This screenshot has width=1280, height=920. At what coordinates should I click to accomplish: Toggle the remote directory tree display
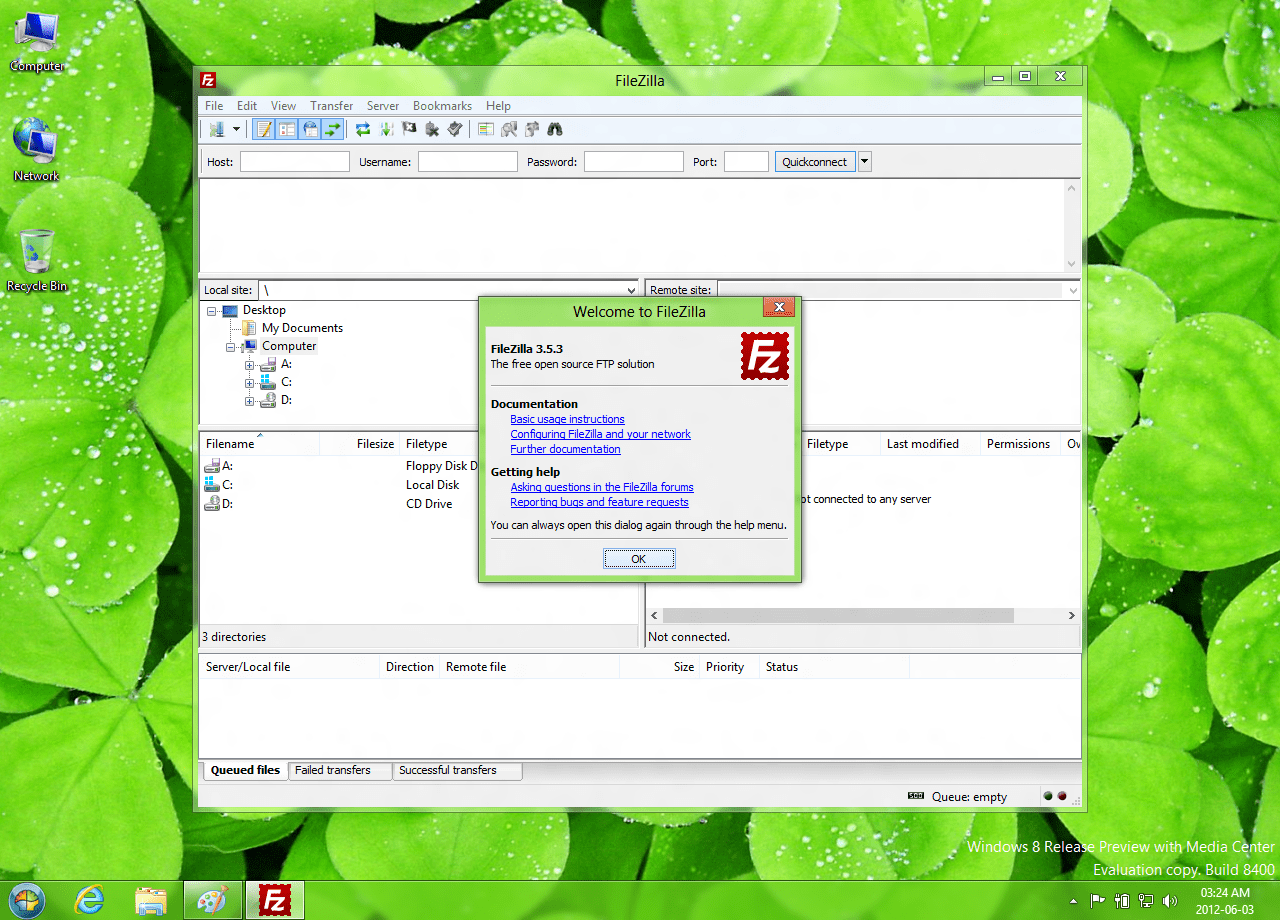(310, 129)
